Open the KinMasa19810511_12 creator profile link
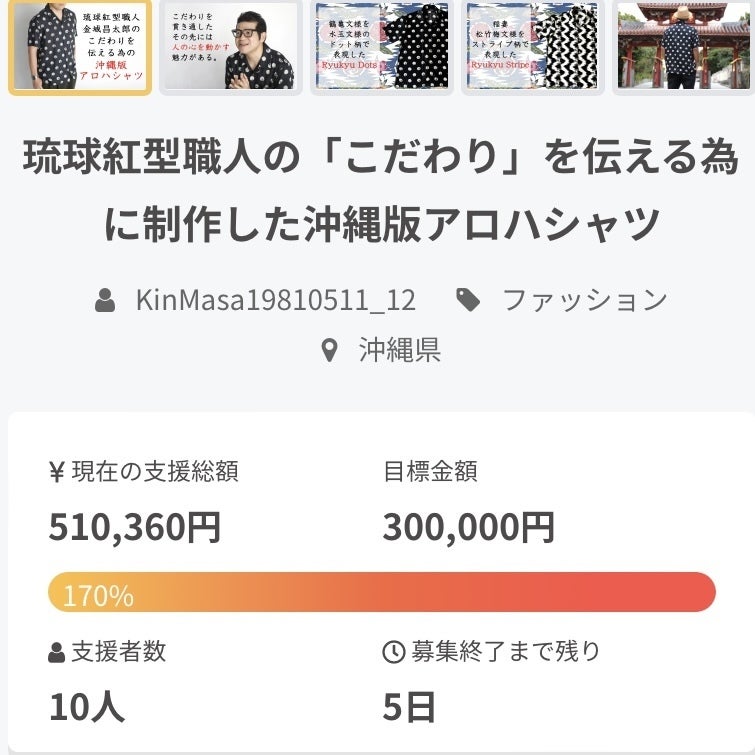The width and height of the screenshot is (755, 755). click(275, 300)
